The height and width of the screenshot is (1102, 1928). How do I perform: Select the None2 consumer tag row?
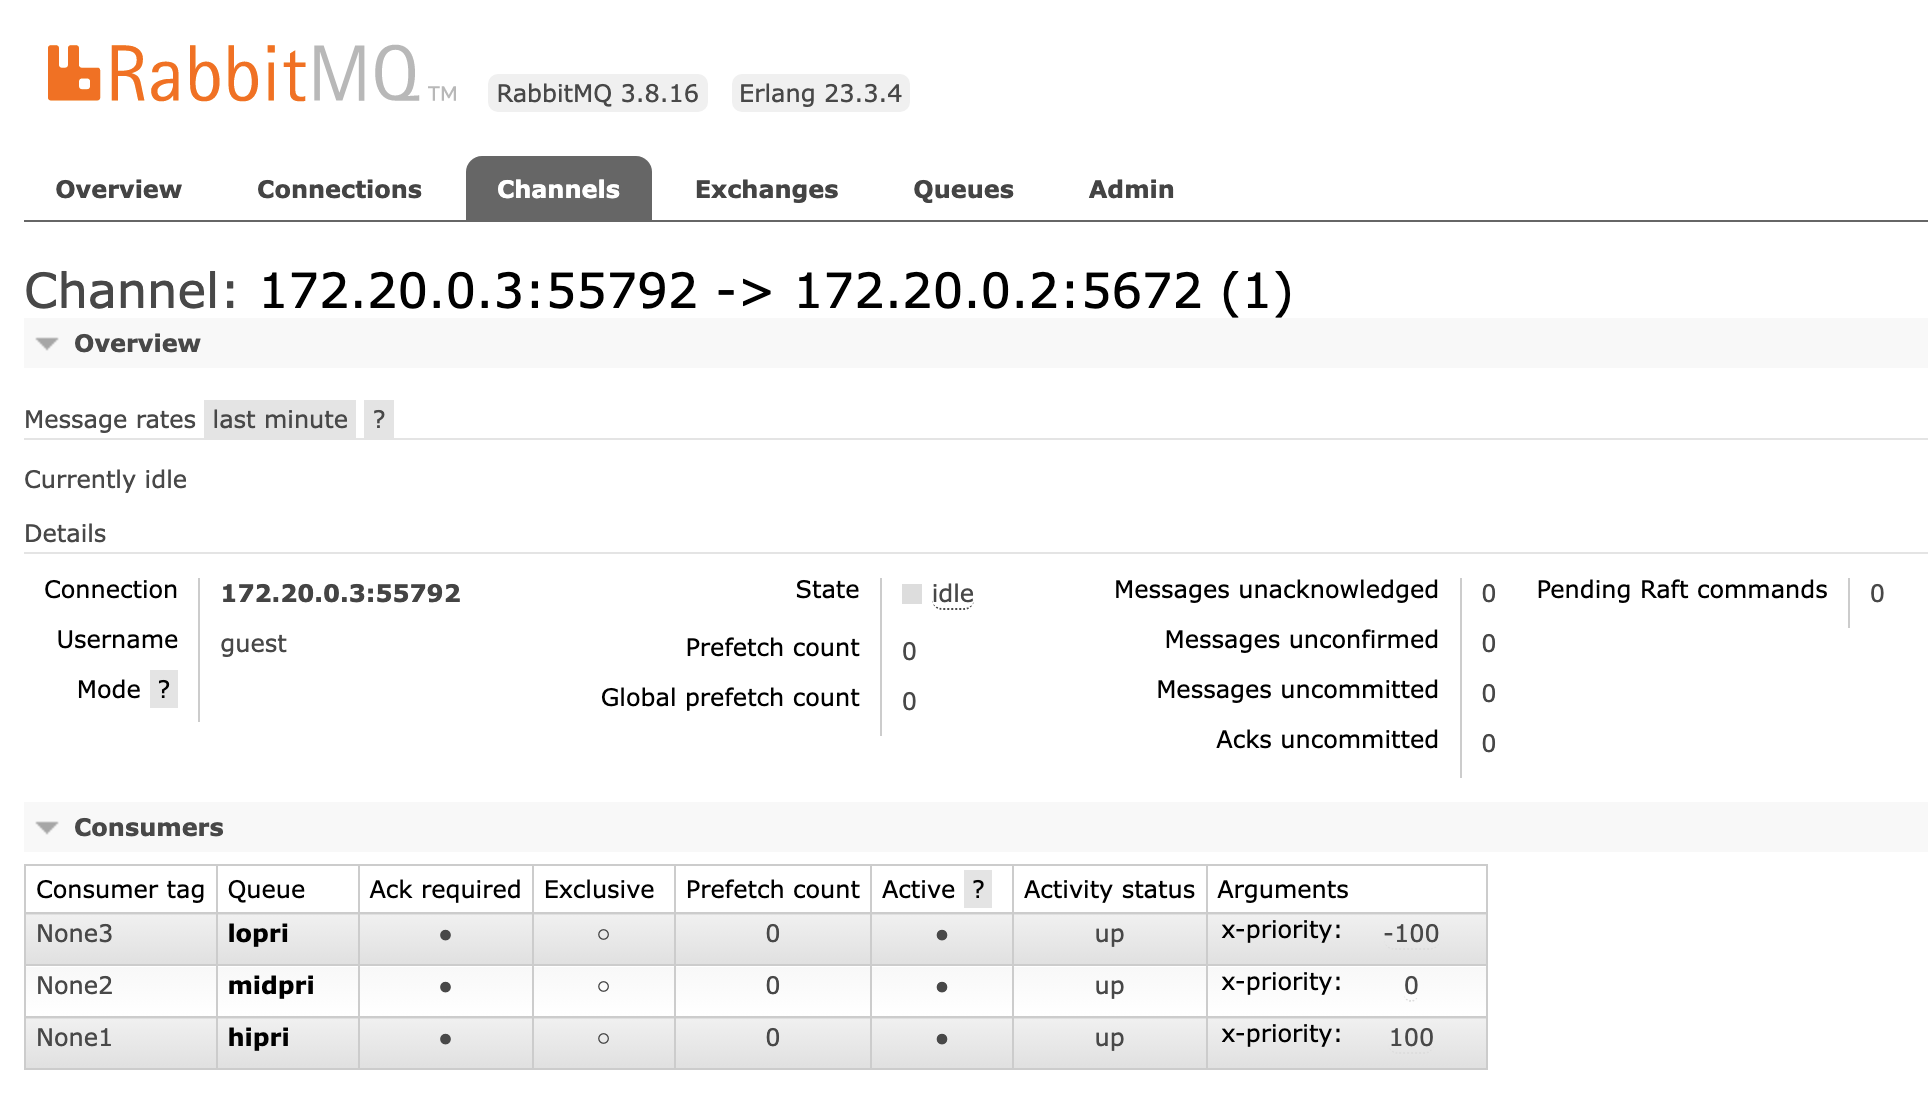[73, 986]
